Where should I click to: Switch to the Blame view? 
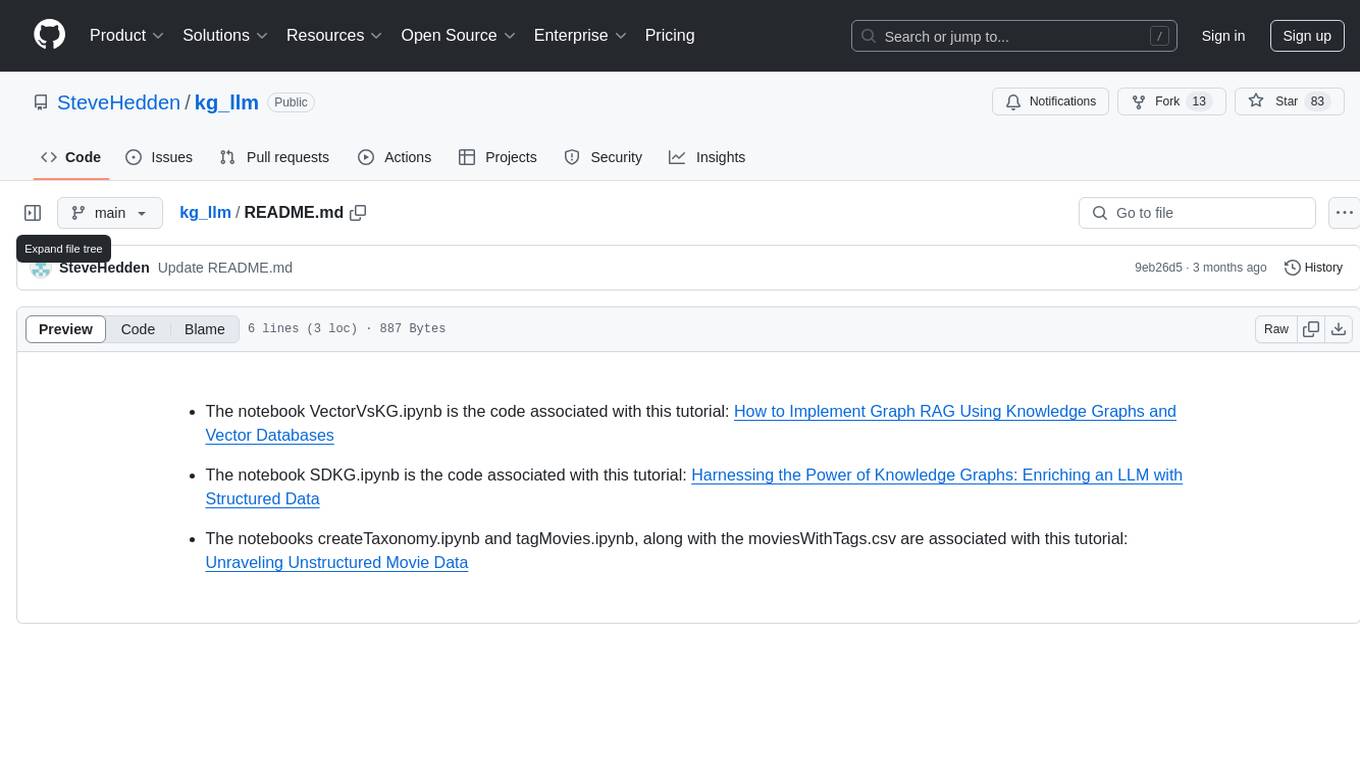[x=205, y=329]
